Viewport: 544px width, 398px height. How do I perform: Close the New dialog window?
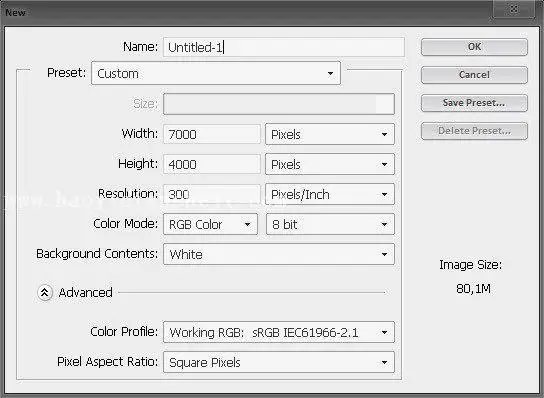(x=514, y=9)
